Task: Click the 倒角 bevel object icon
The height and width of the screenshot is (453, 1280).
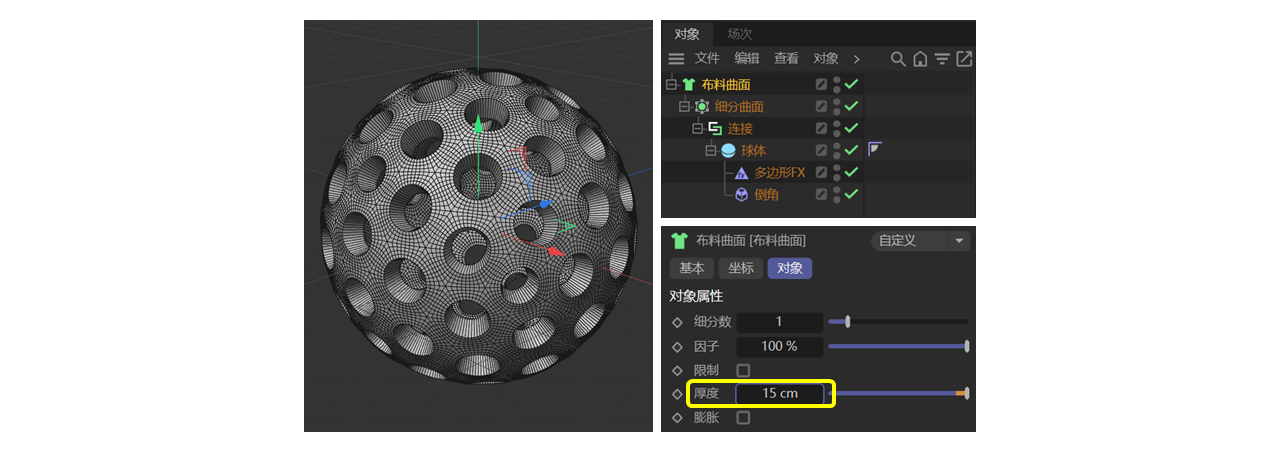Action: 741,195
